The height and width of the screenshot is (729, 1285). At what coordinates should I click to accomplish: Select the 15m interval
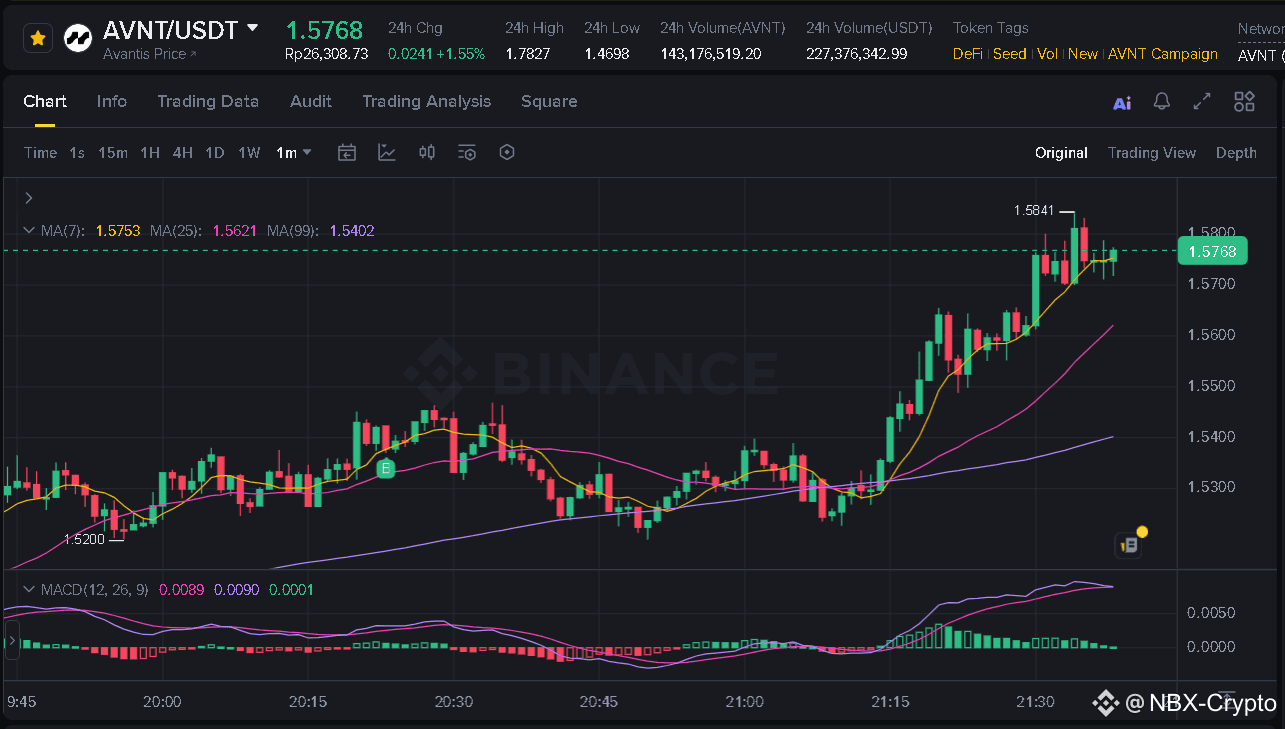pos(113,153)
